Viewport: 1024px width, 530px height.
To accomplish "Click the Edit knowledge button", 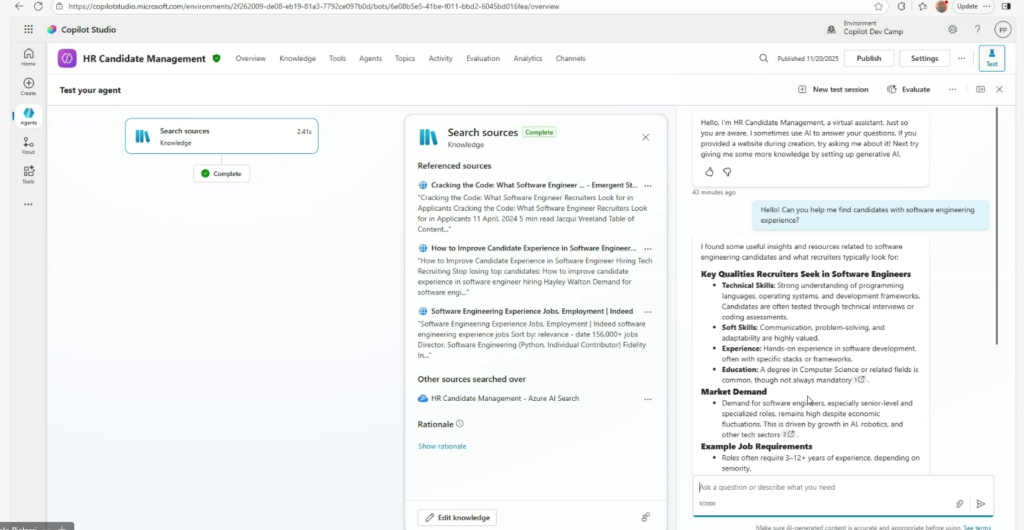I will tap(456, 517).
